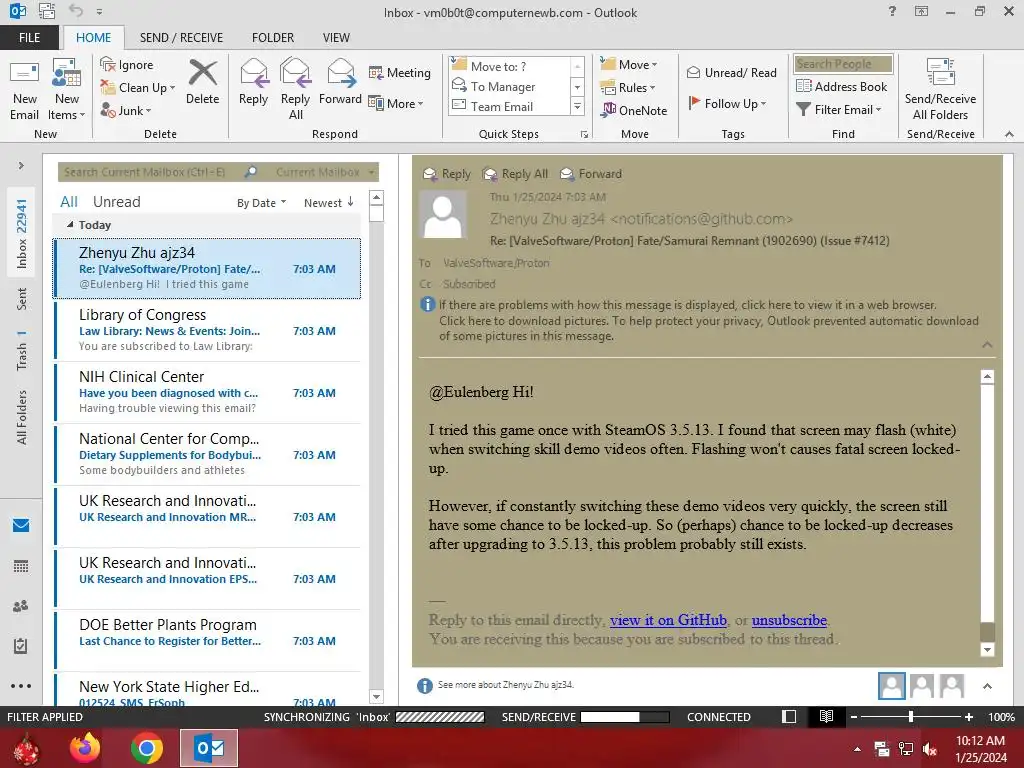The width and height of the screenshot is (1024, 768).
Task: Open the FILE tab
Action: tap(29, 37)
